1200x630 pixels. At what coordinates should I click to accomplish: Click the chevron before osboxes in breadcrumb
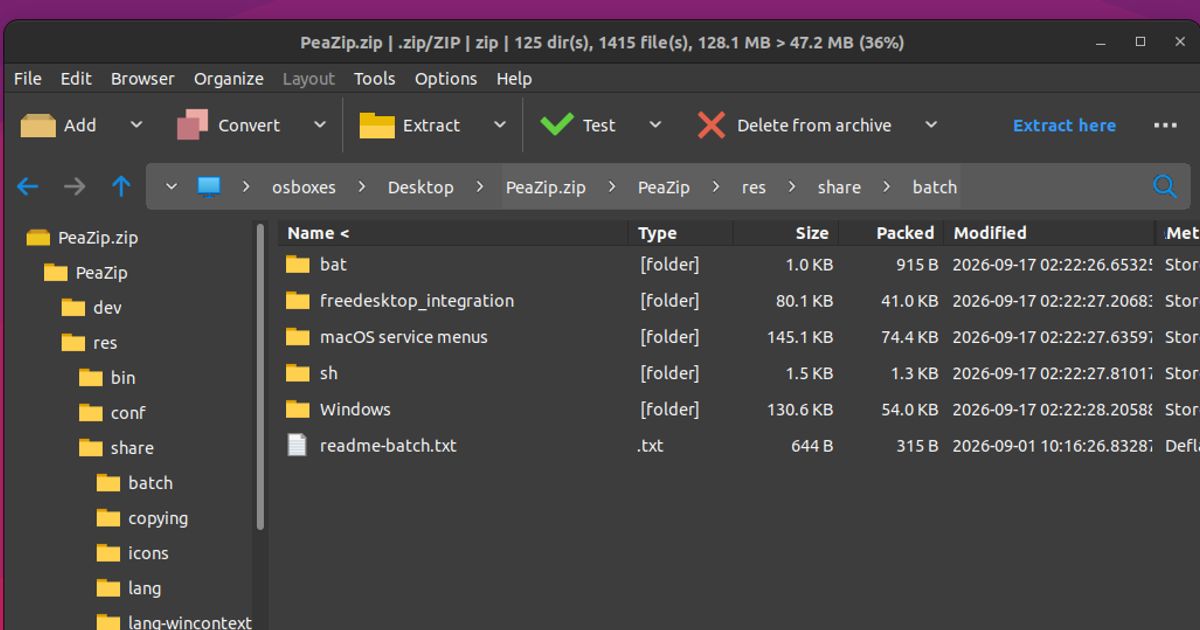coord(246,187)
